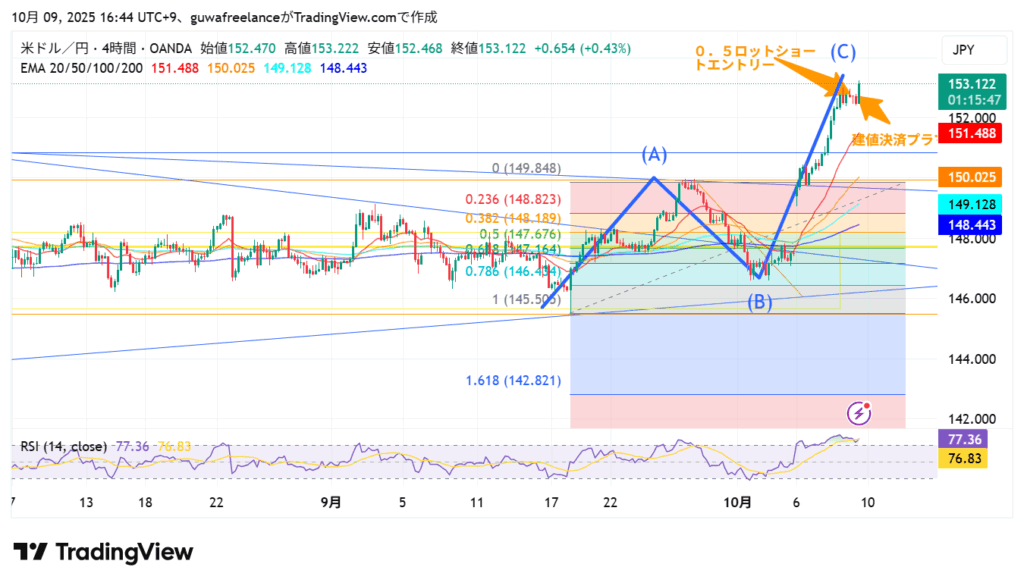Select the (A) wave label
Image resolution: width=1024 pixels, height=586 pixels.
(x=654, y=154)
